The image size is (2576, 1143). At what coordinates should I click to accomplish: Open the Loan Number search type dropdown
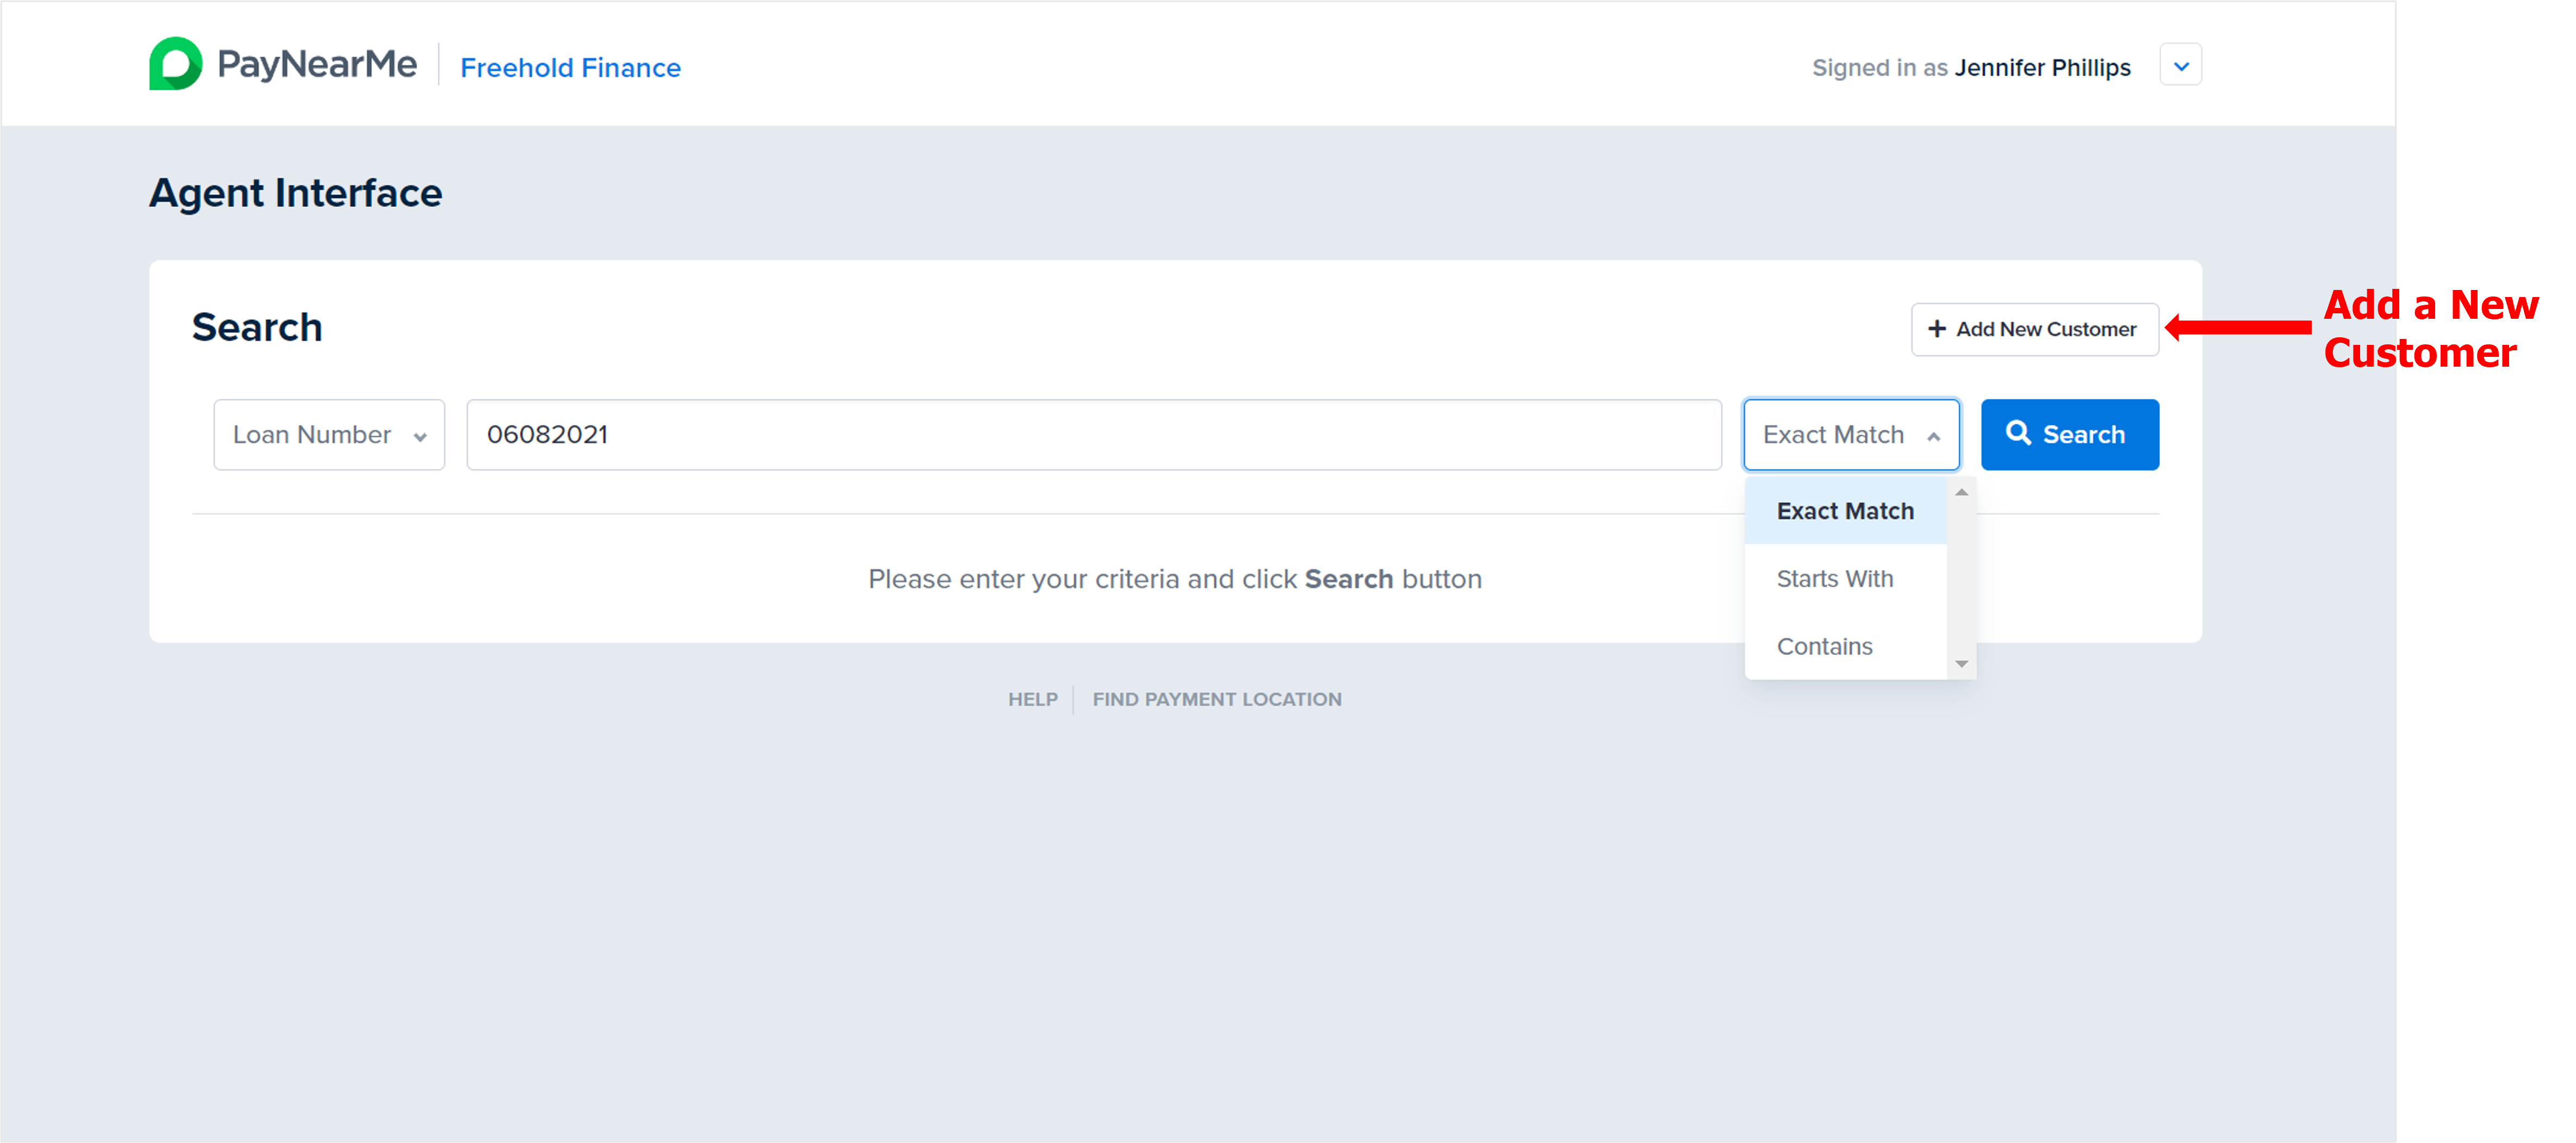pyautogui.click(x=328, y=435)
